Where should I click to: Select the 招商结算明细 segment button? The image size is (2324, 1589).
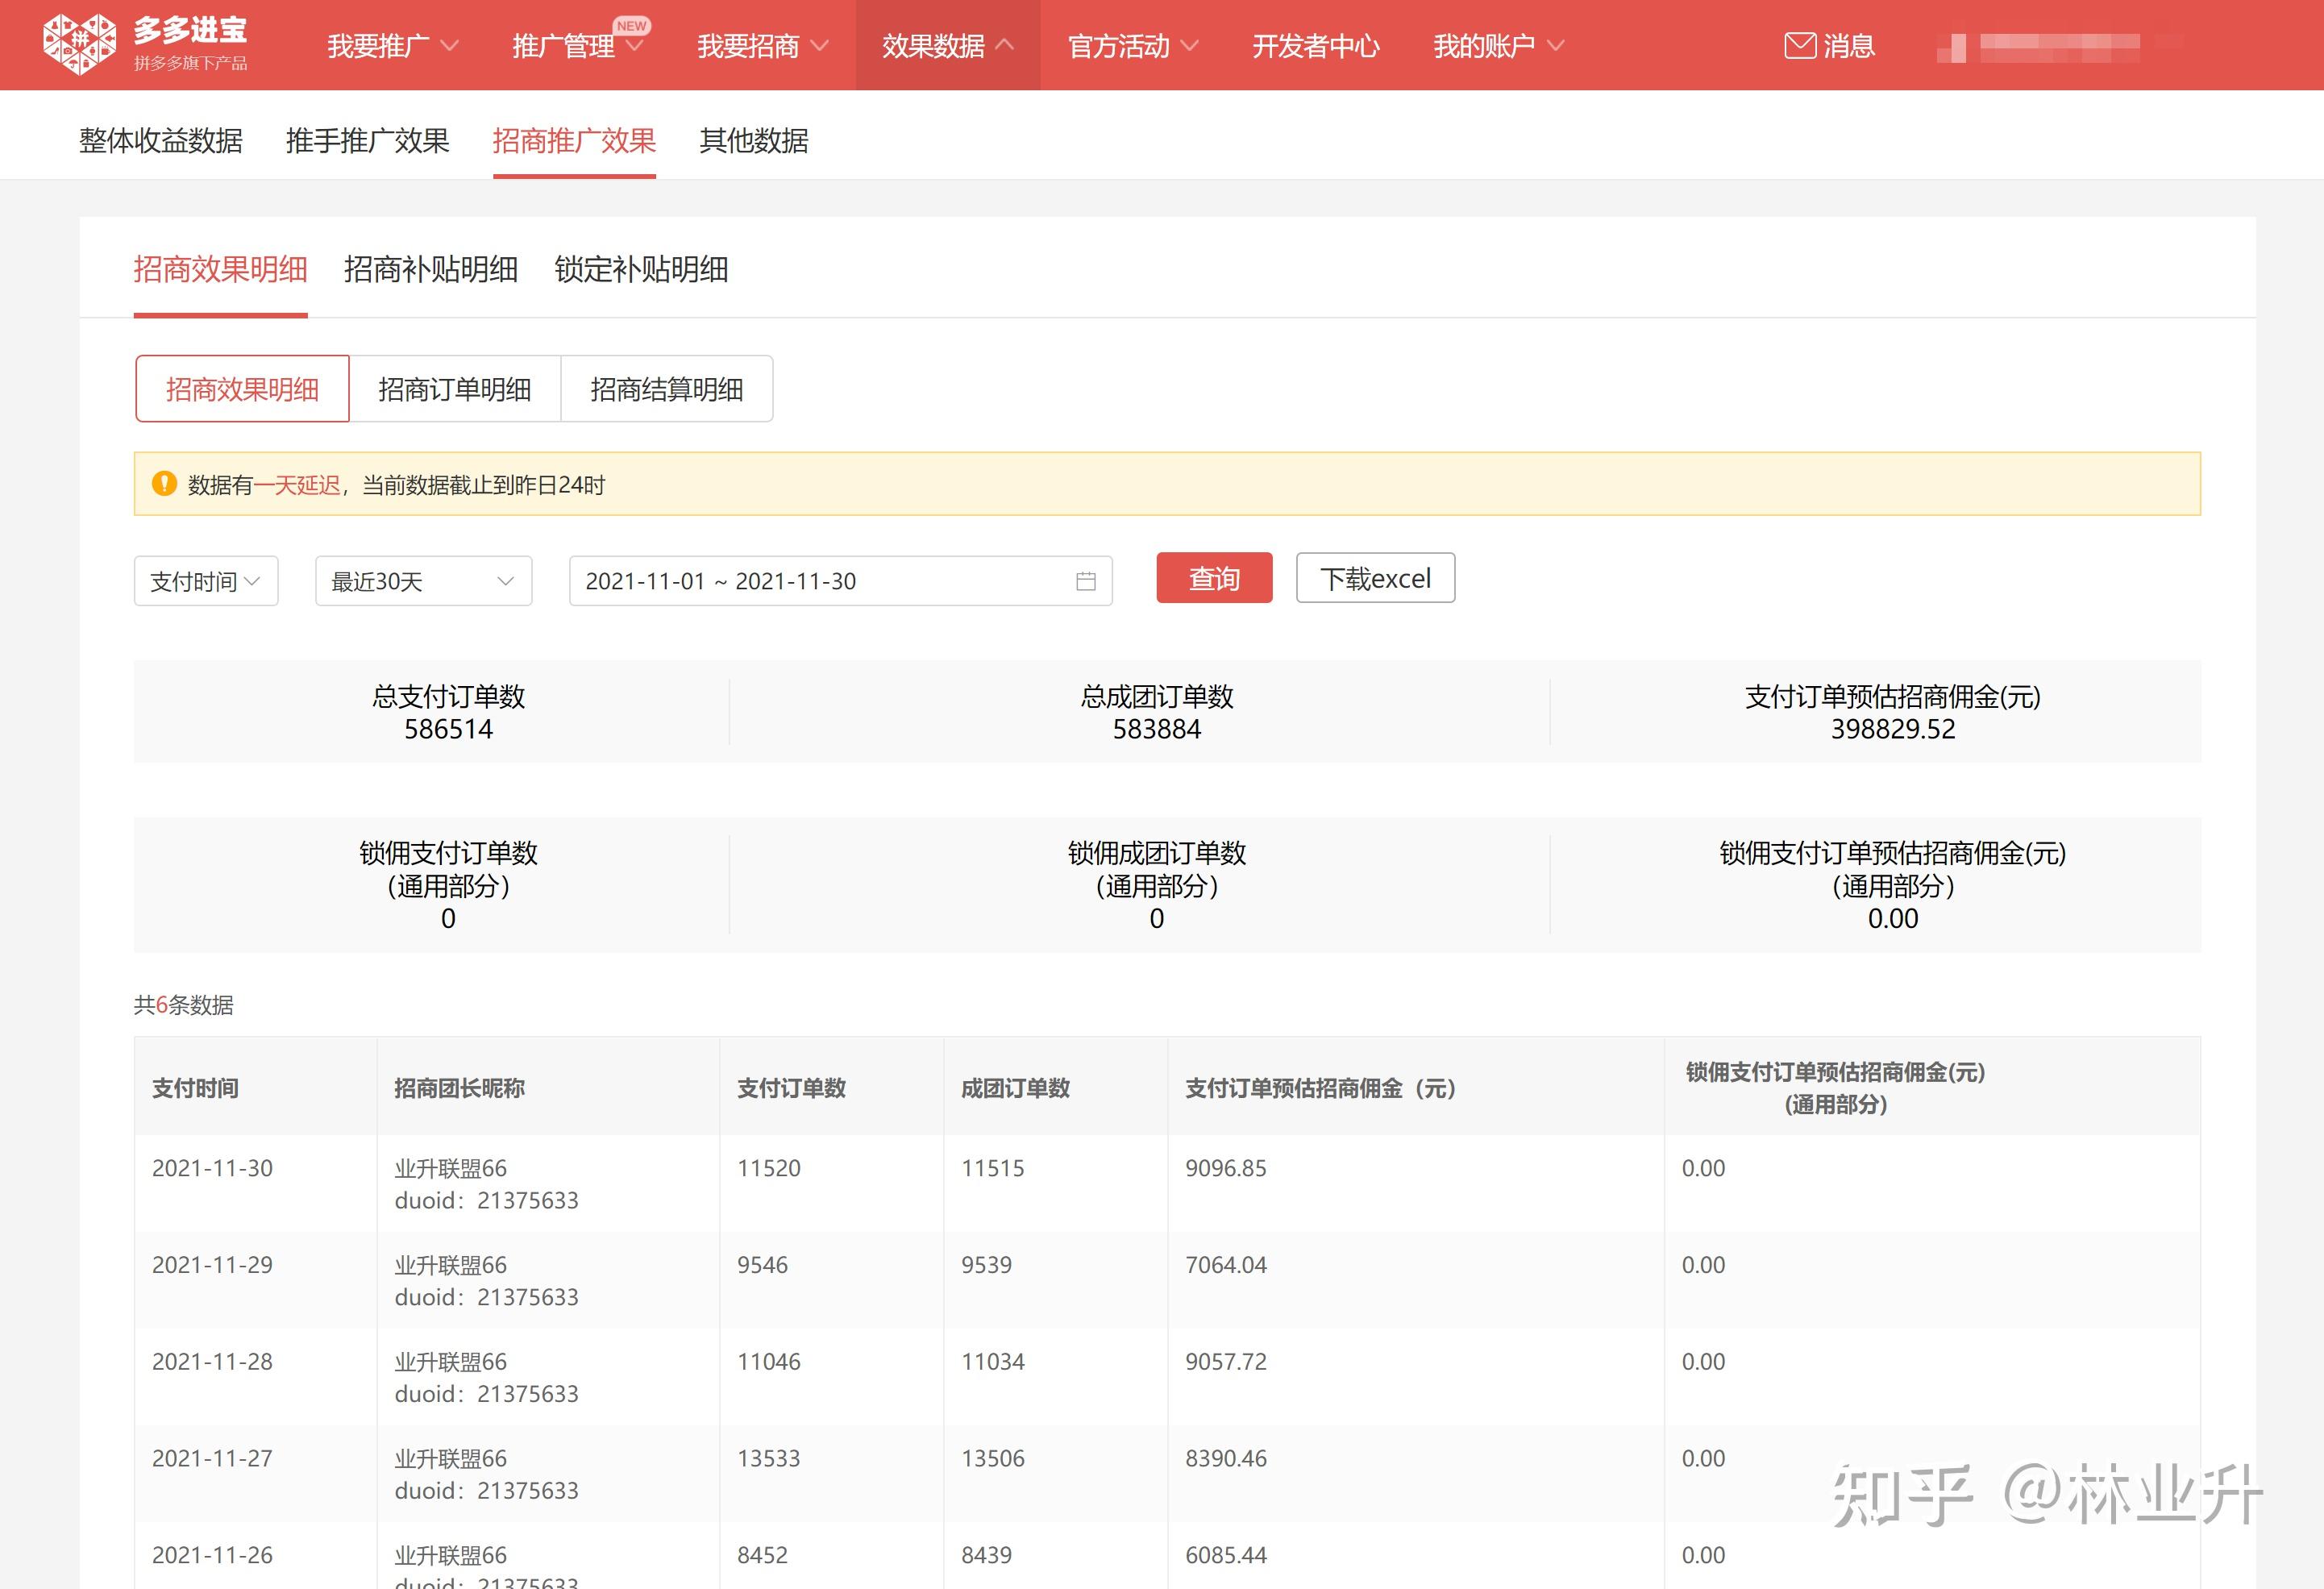667,389
